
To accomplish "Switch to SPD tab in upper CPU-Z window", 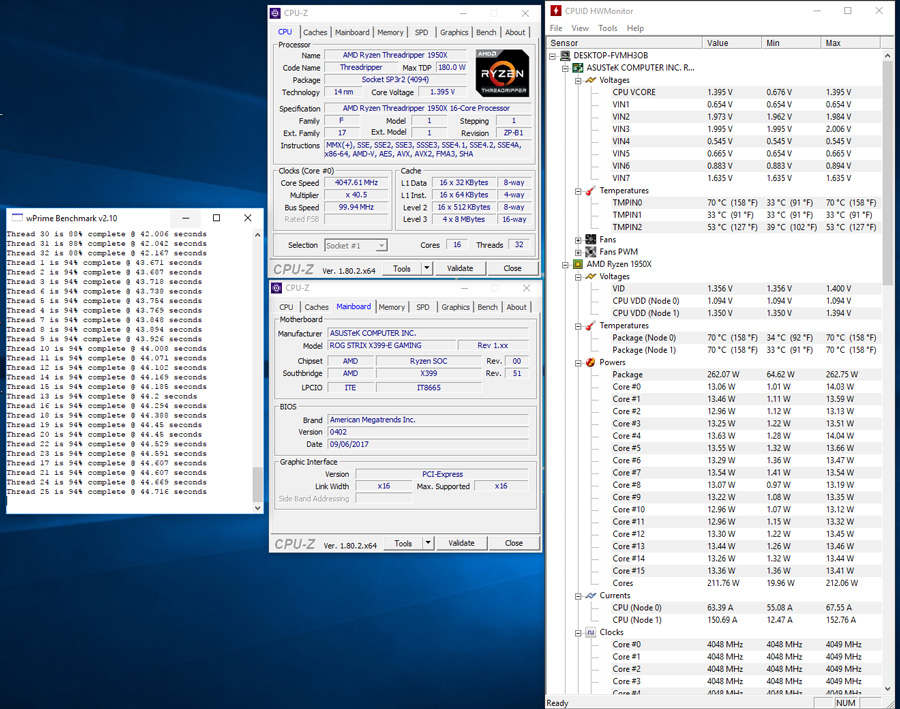I will [421, 33].
